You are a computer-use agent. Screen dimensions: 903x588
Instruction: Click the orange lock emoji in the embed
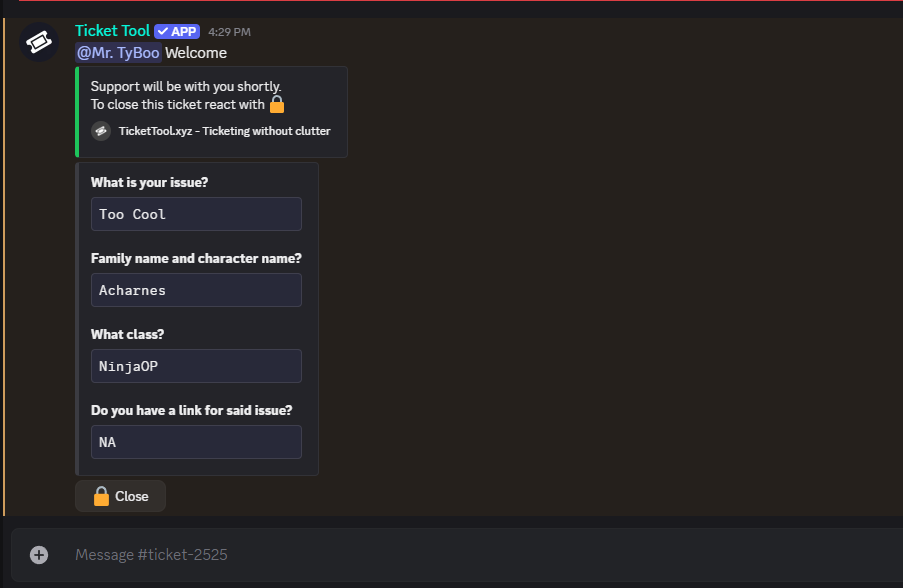click(277, 104)
